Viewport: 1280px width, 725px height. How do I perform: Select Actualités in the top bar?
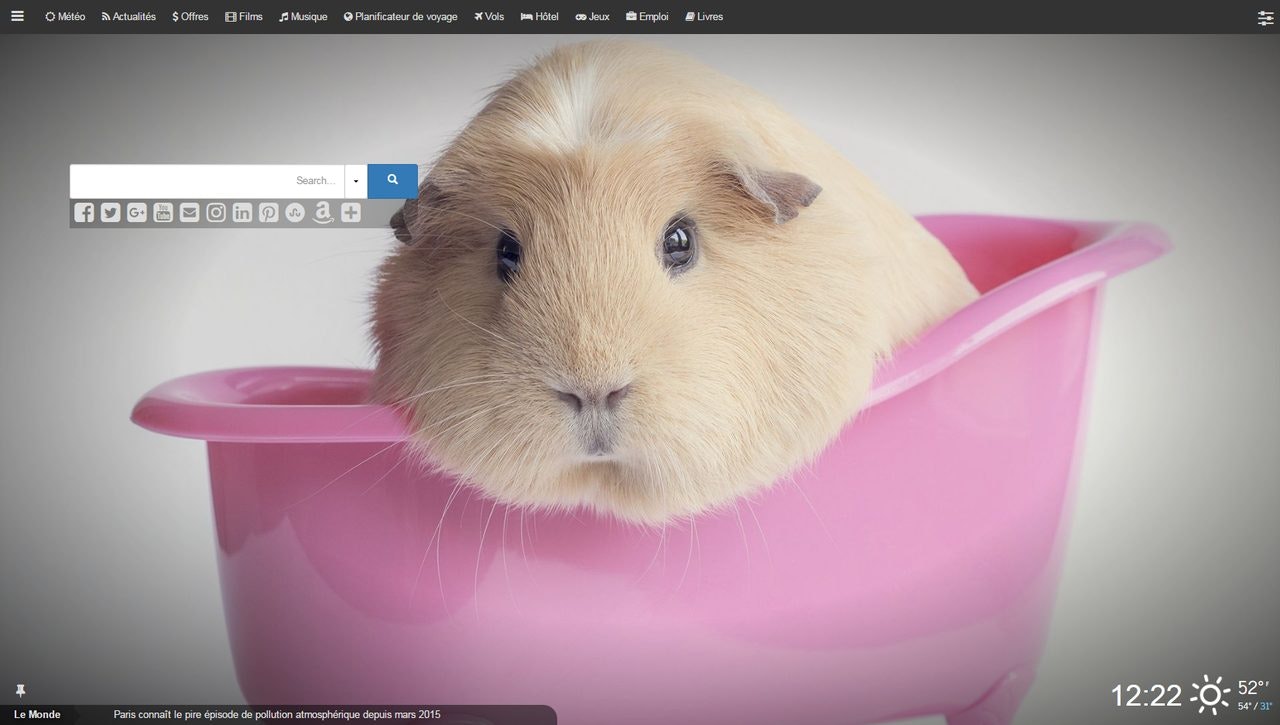(x=126, y=16)
